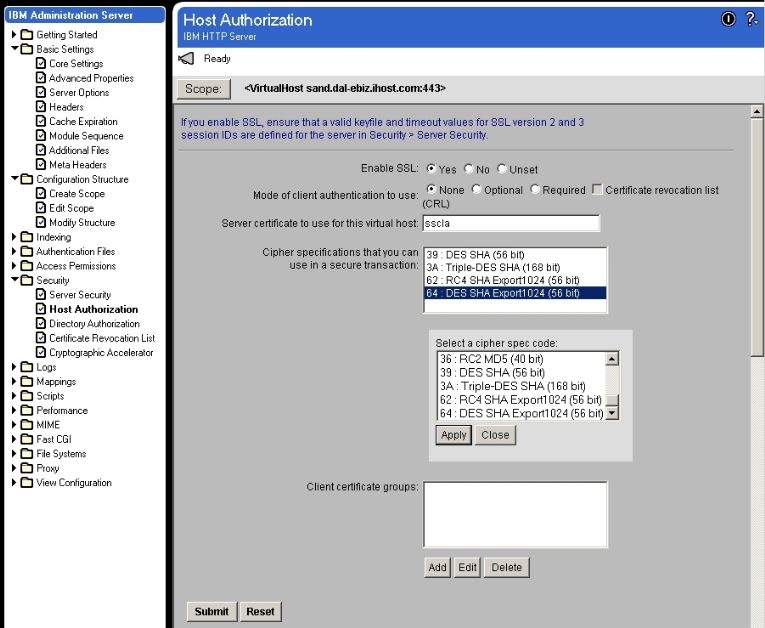Open Fast CGI folder label

(x=54, y=439)
